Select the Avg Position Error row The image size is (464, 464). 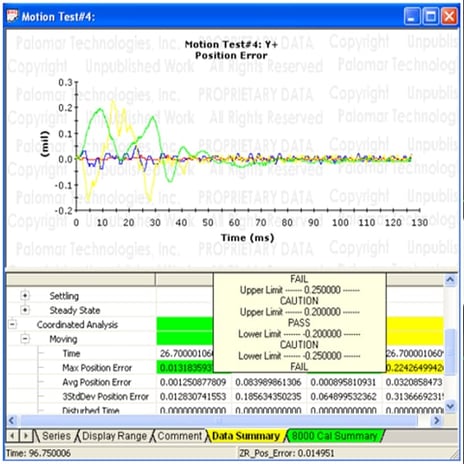[x=96, y=382]
